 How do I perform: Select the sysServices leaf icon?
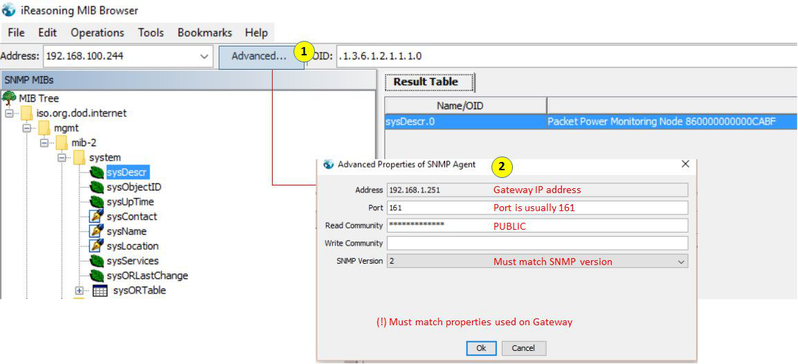[97, 261]
